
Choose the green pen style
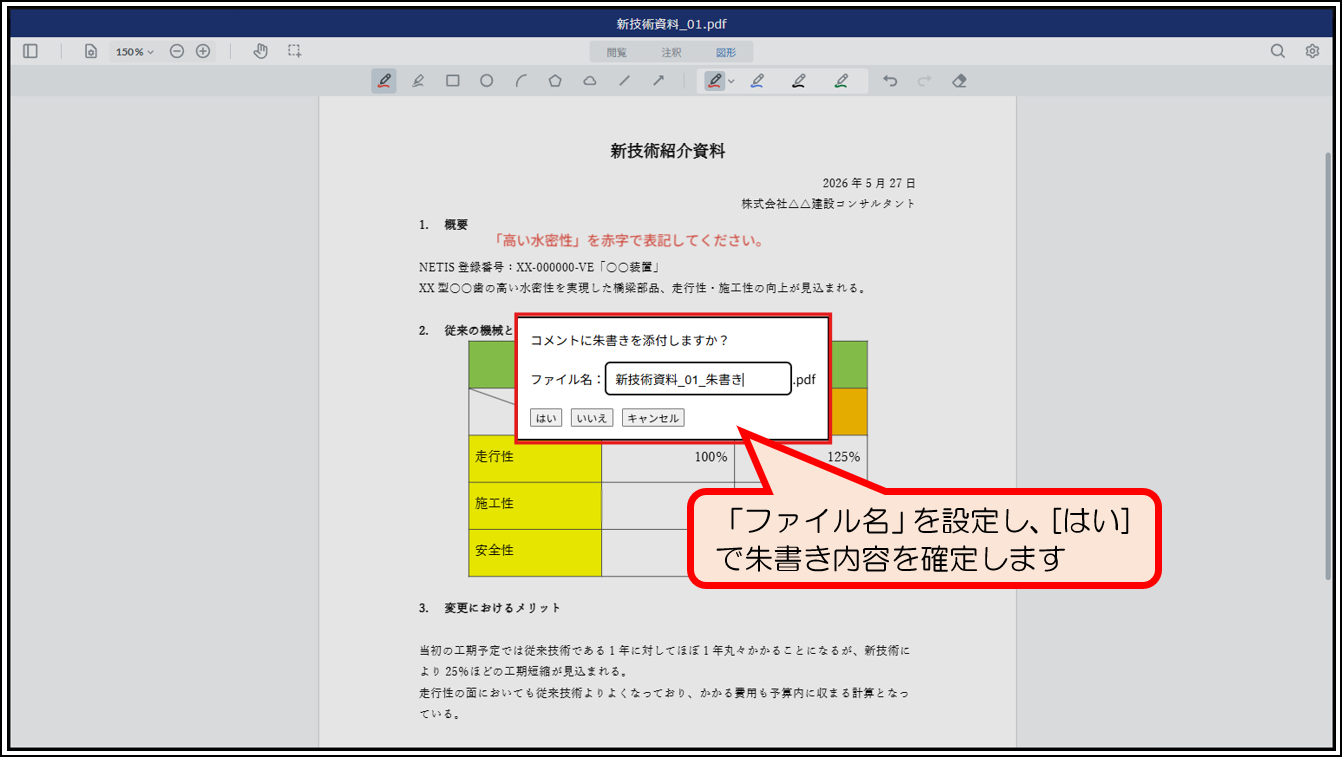[842, 81]
